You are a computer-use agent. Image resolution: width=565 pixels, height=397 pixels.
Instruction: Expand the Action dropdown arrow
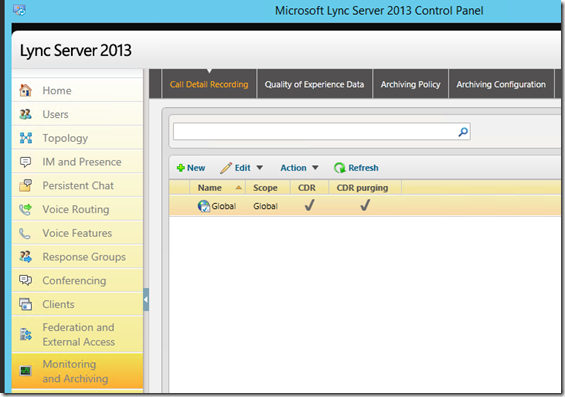315,168
